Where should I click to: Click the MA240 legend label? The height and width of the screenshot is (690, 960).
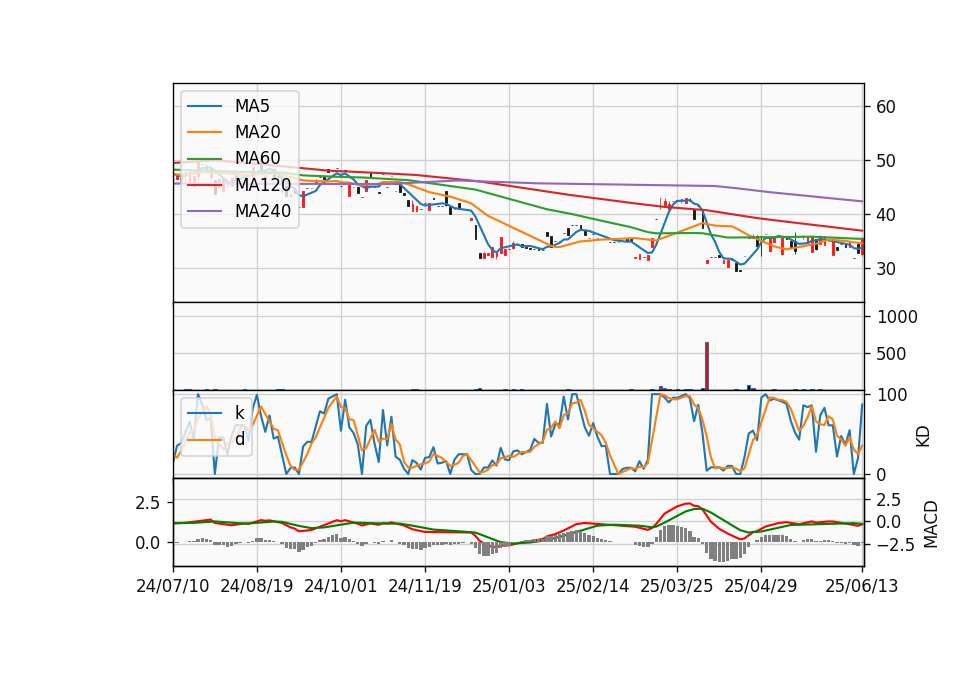point(263,211)
